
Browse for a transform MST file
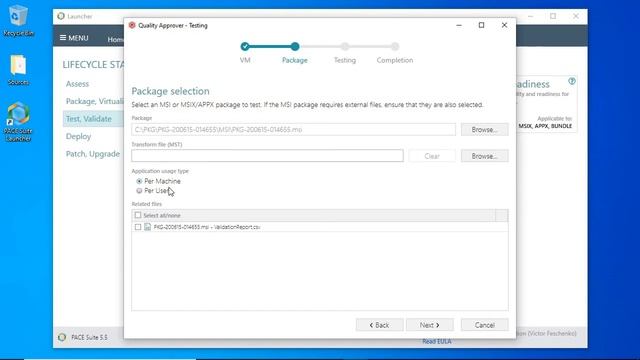click(484, 156)
